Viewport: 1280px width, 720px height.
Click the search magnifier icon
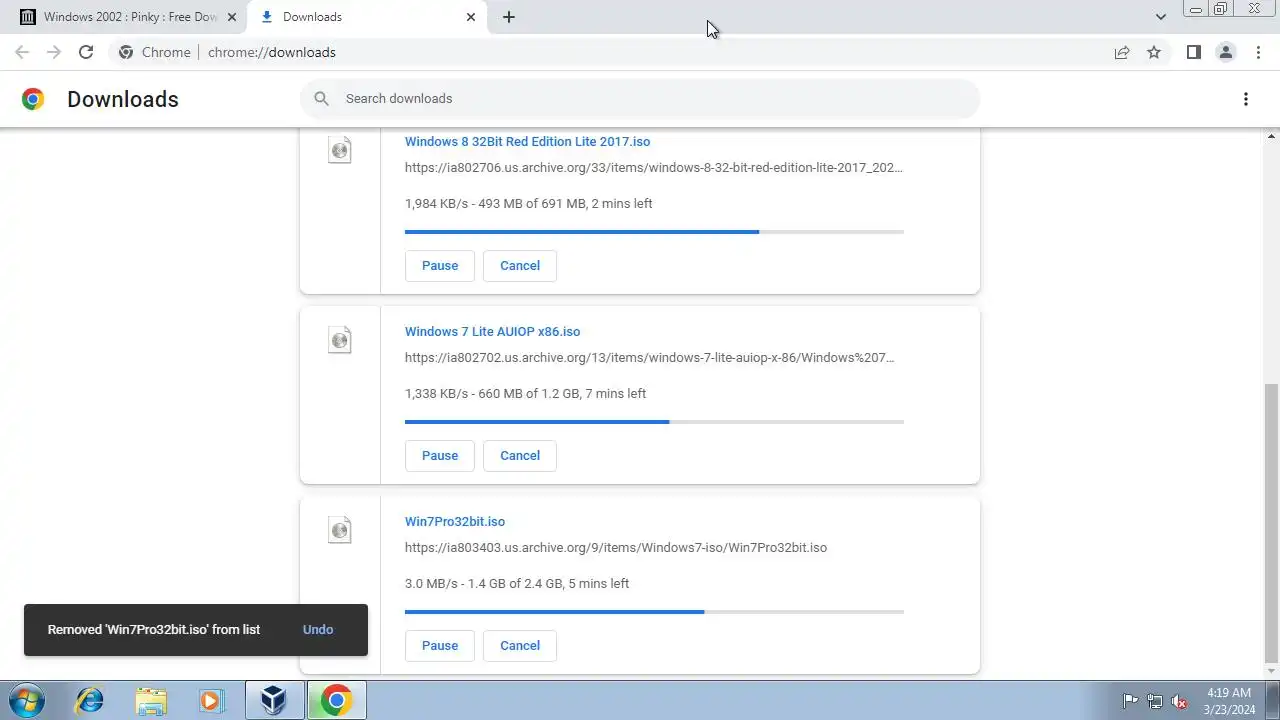click(321, 98)
